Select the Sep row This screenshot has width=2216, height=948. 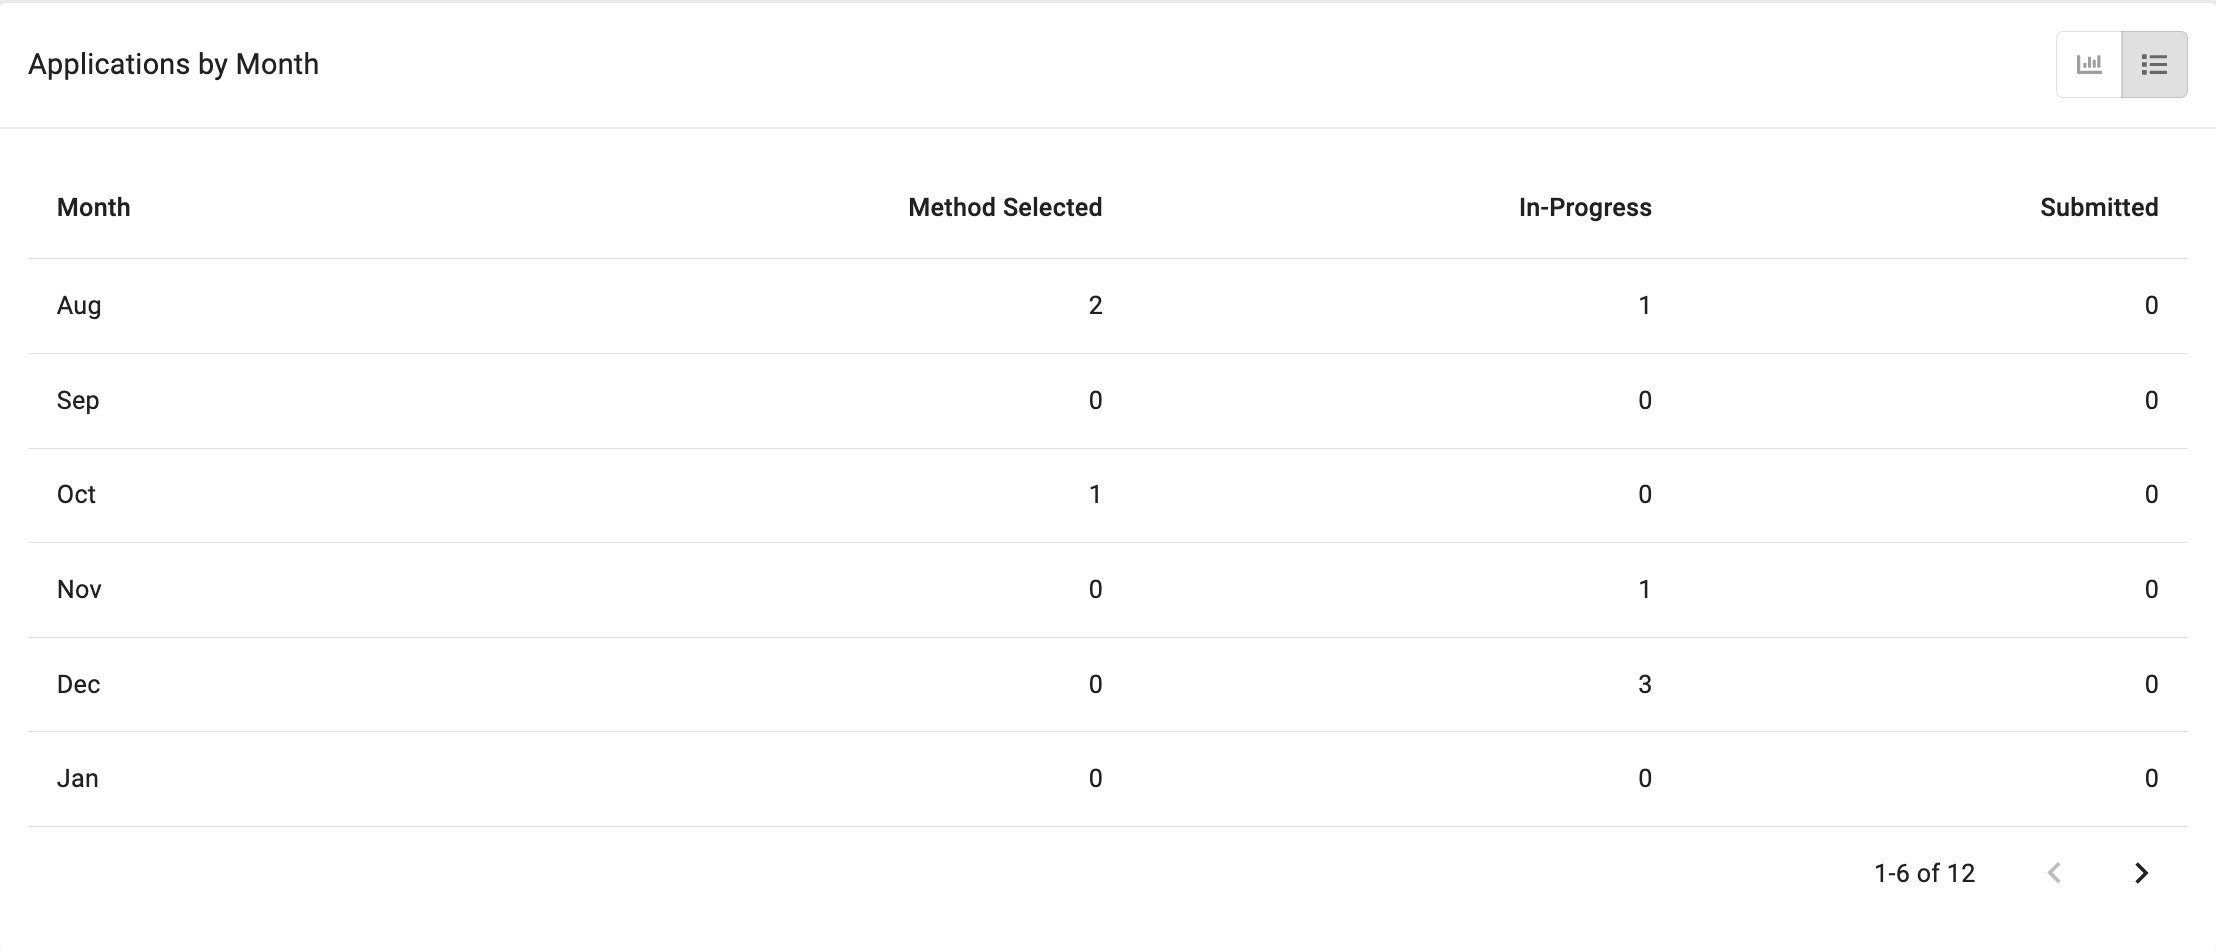(x=1108, y=401)
